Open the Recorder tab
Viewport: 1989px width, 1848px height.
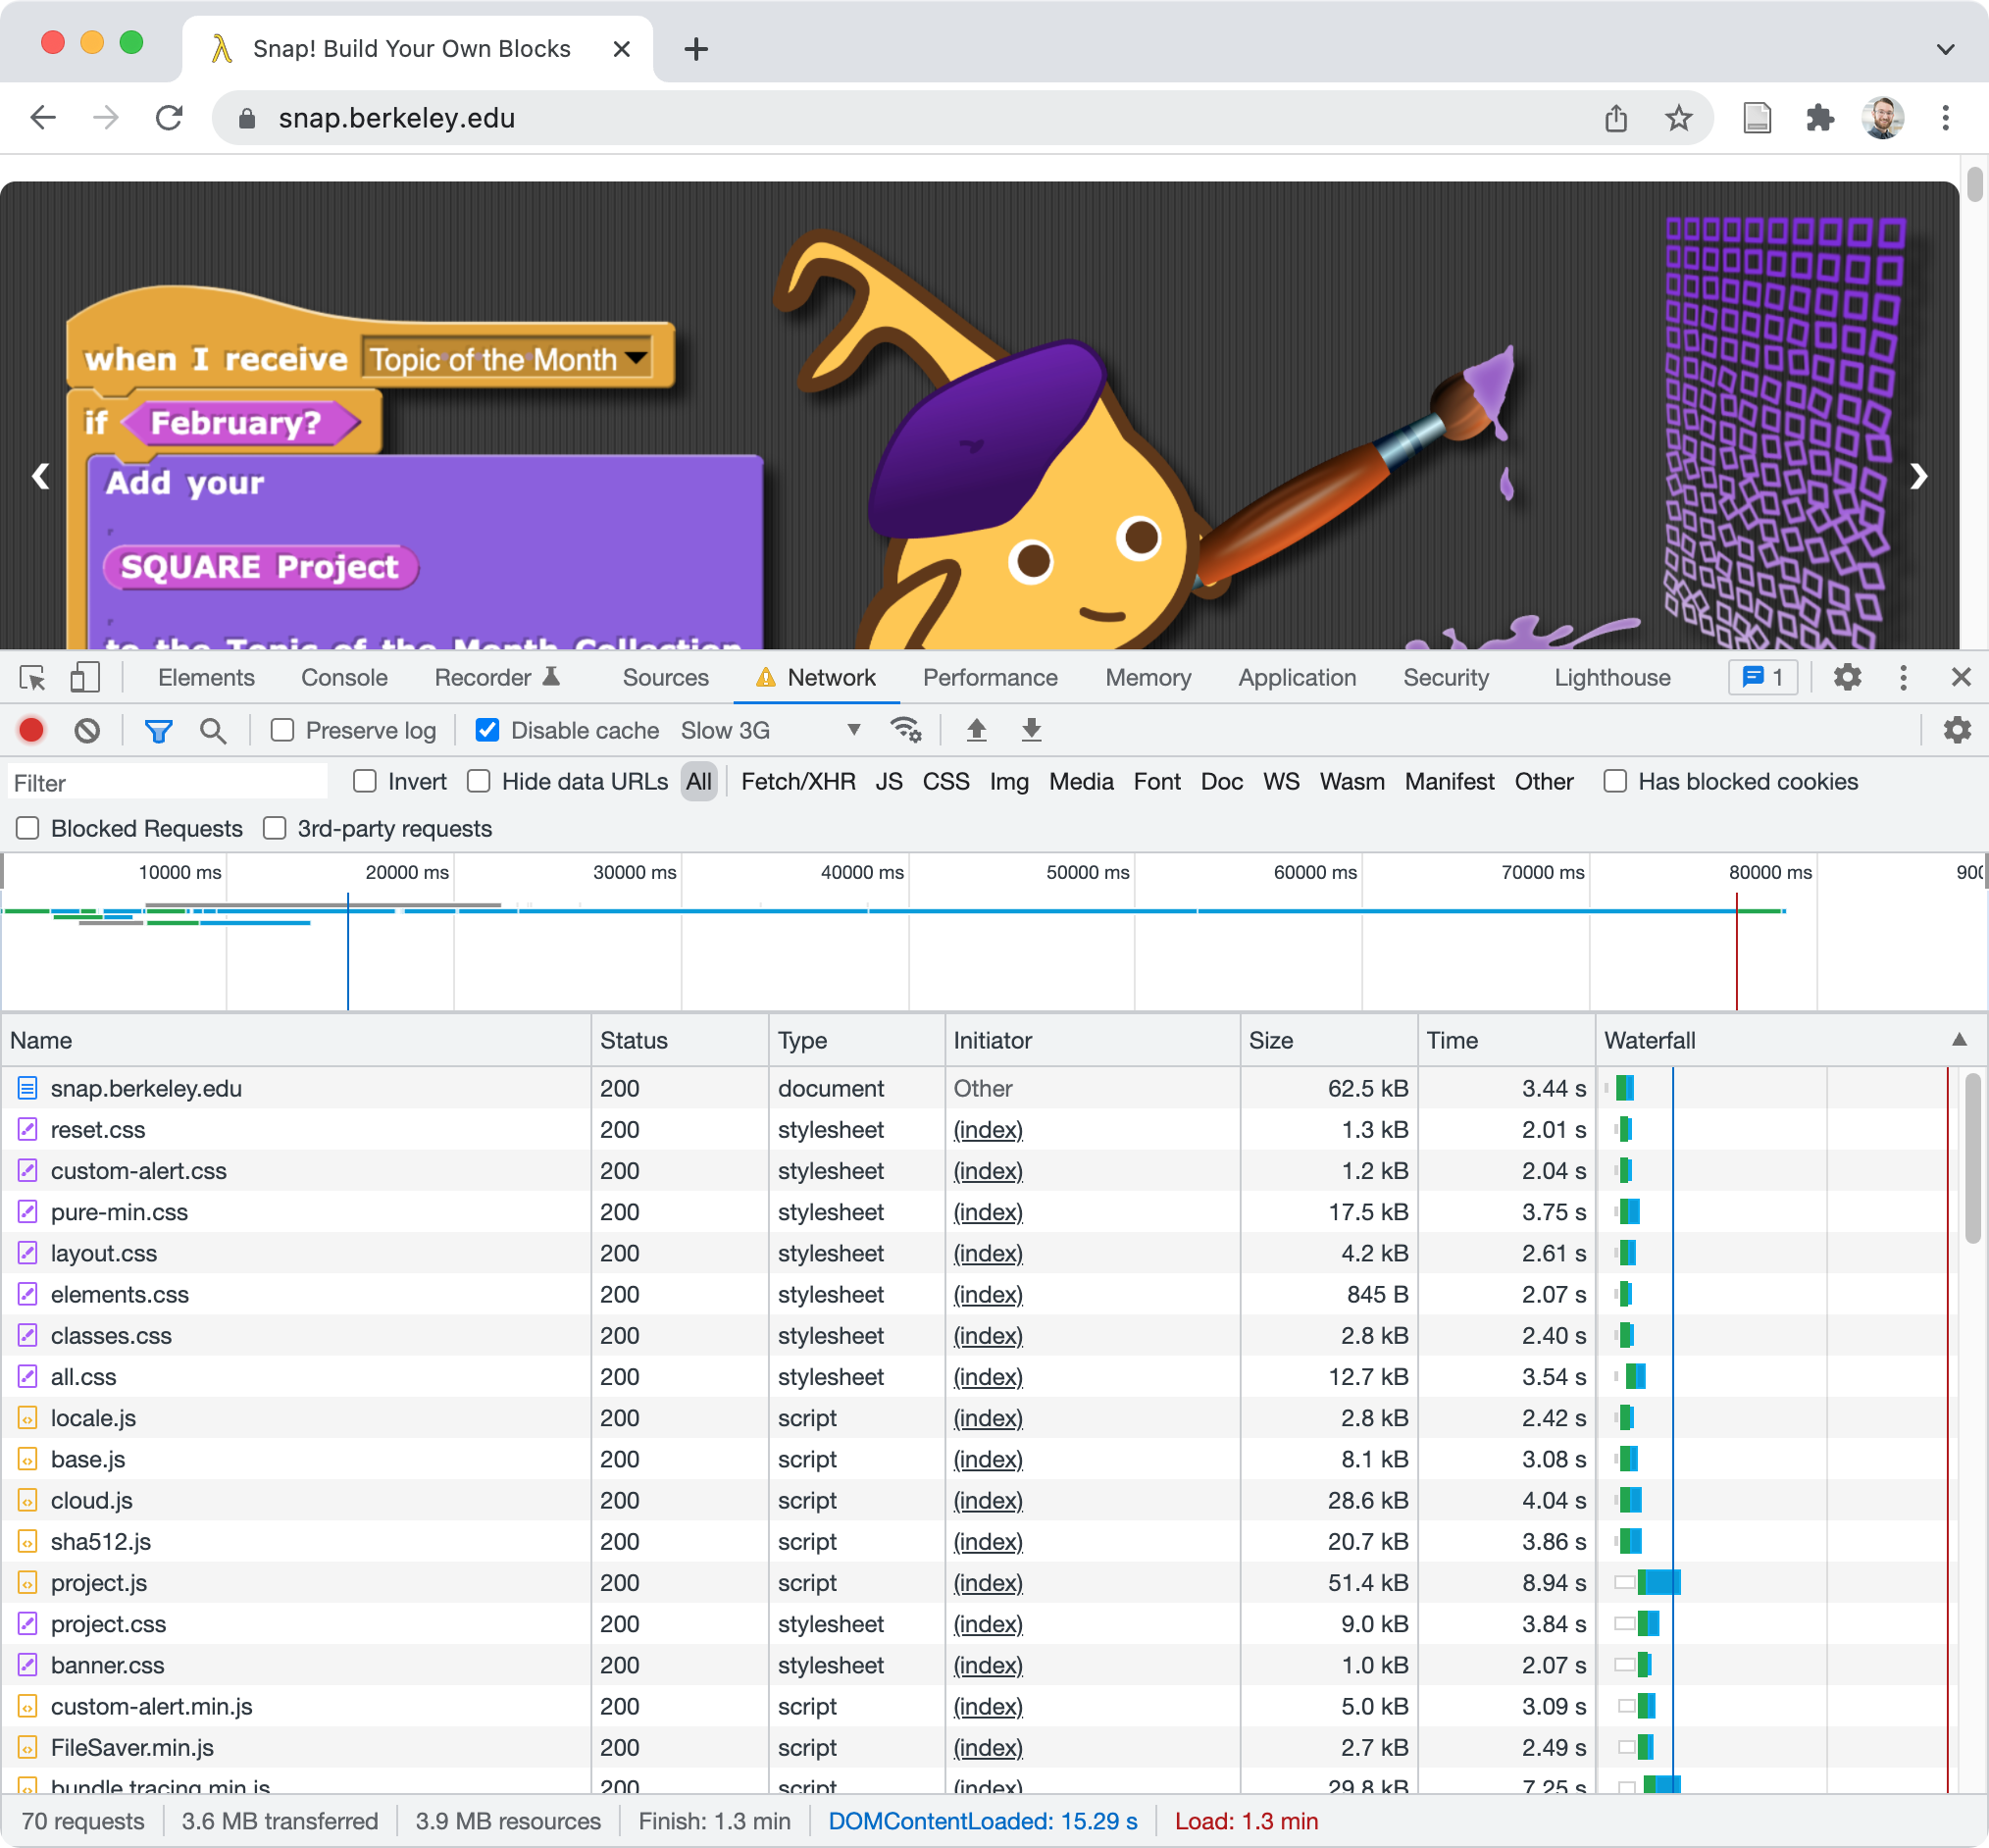[497, 677]
